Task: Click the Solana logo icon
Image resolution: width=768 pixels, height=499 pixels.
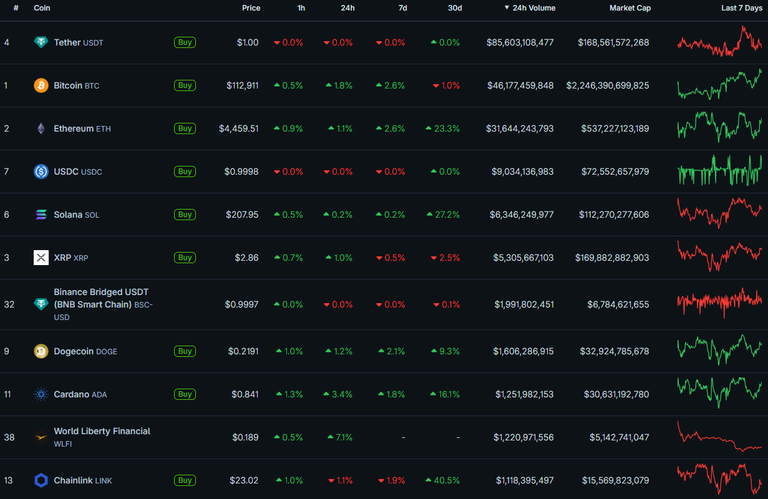Action: pos(41,214)
